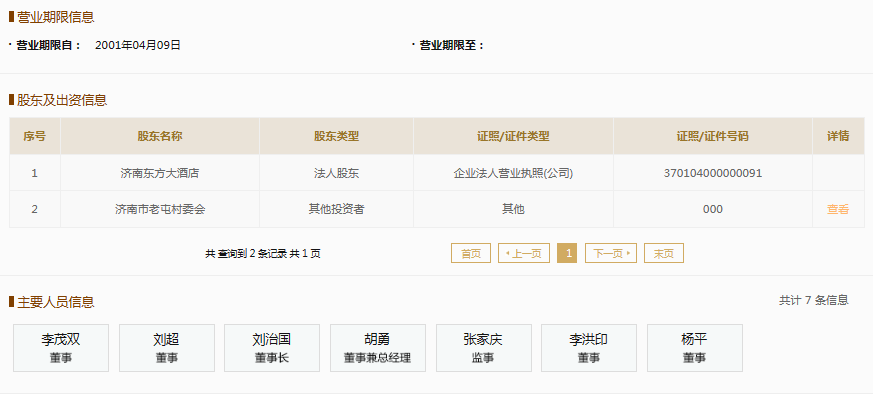Viewport: 873px width, 394px height.
Task: Open 李洪印 董事 card
Action: (x=588, y=348)
